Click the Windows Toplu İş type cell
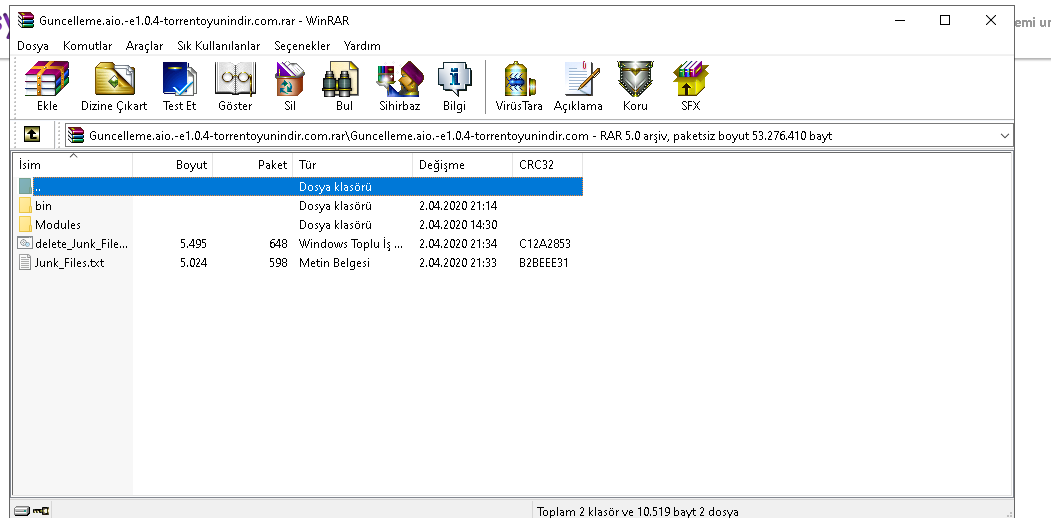Viewport: 1051px width, 518px height. coord(351,244)
